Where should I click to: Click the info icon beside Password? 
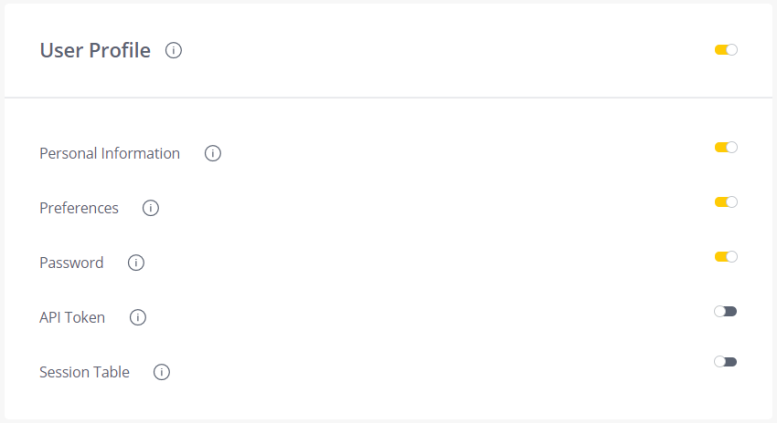tap(136, 263)
